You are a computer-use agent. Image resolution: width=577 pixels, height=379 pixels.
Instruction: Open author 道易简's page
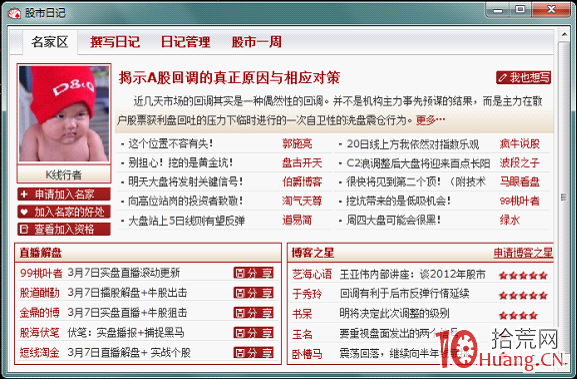pos(297,220)
